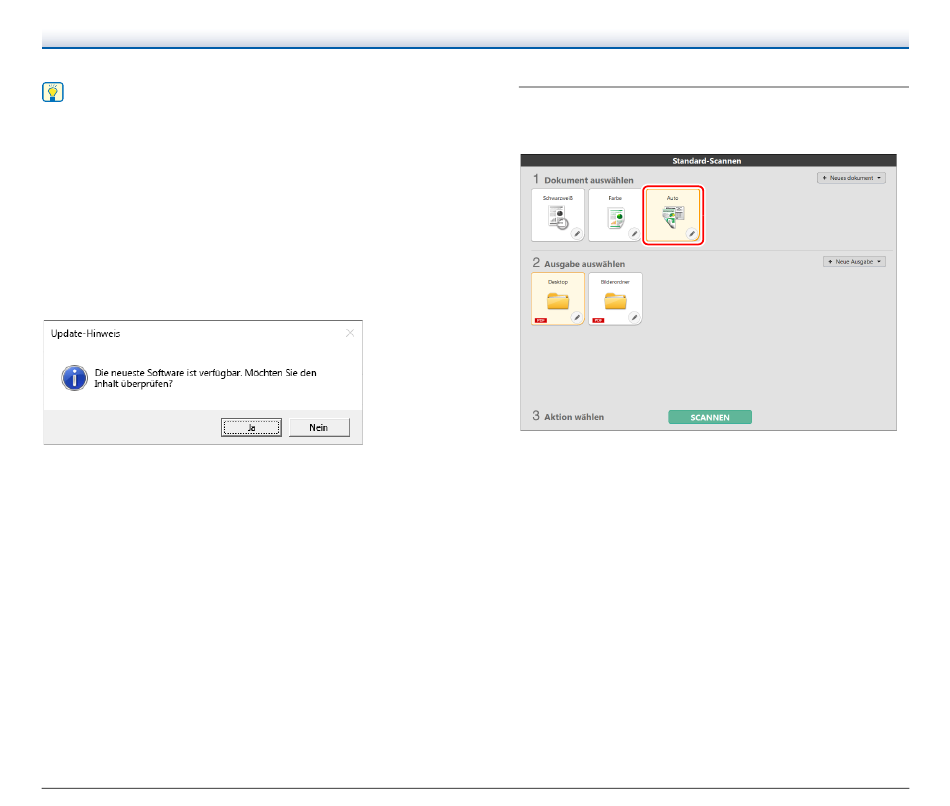The width and height of the screenshot is (950, 806).
Task: Select the Desktop output folder tile
Action: tap(557, 298)
